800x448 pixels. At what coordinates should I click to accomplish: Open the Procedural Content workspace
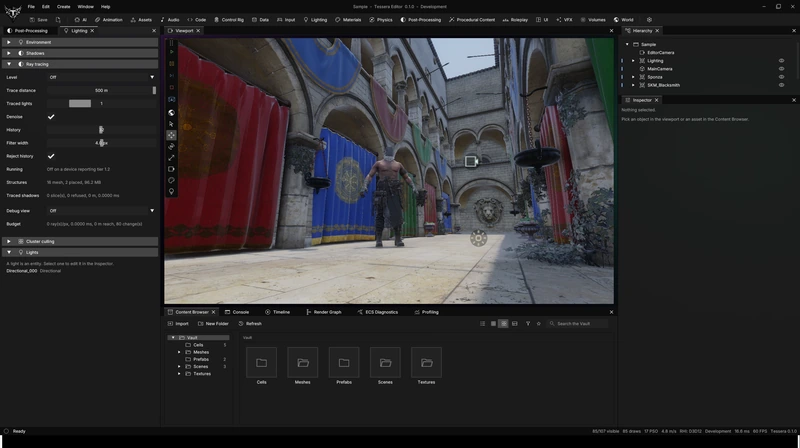pos(471,20)
